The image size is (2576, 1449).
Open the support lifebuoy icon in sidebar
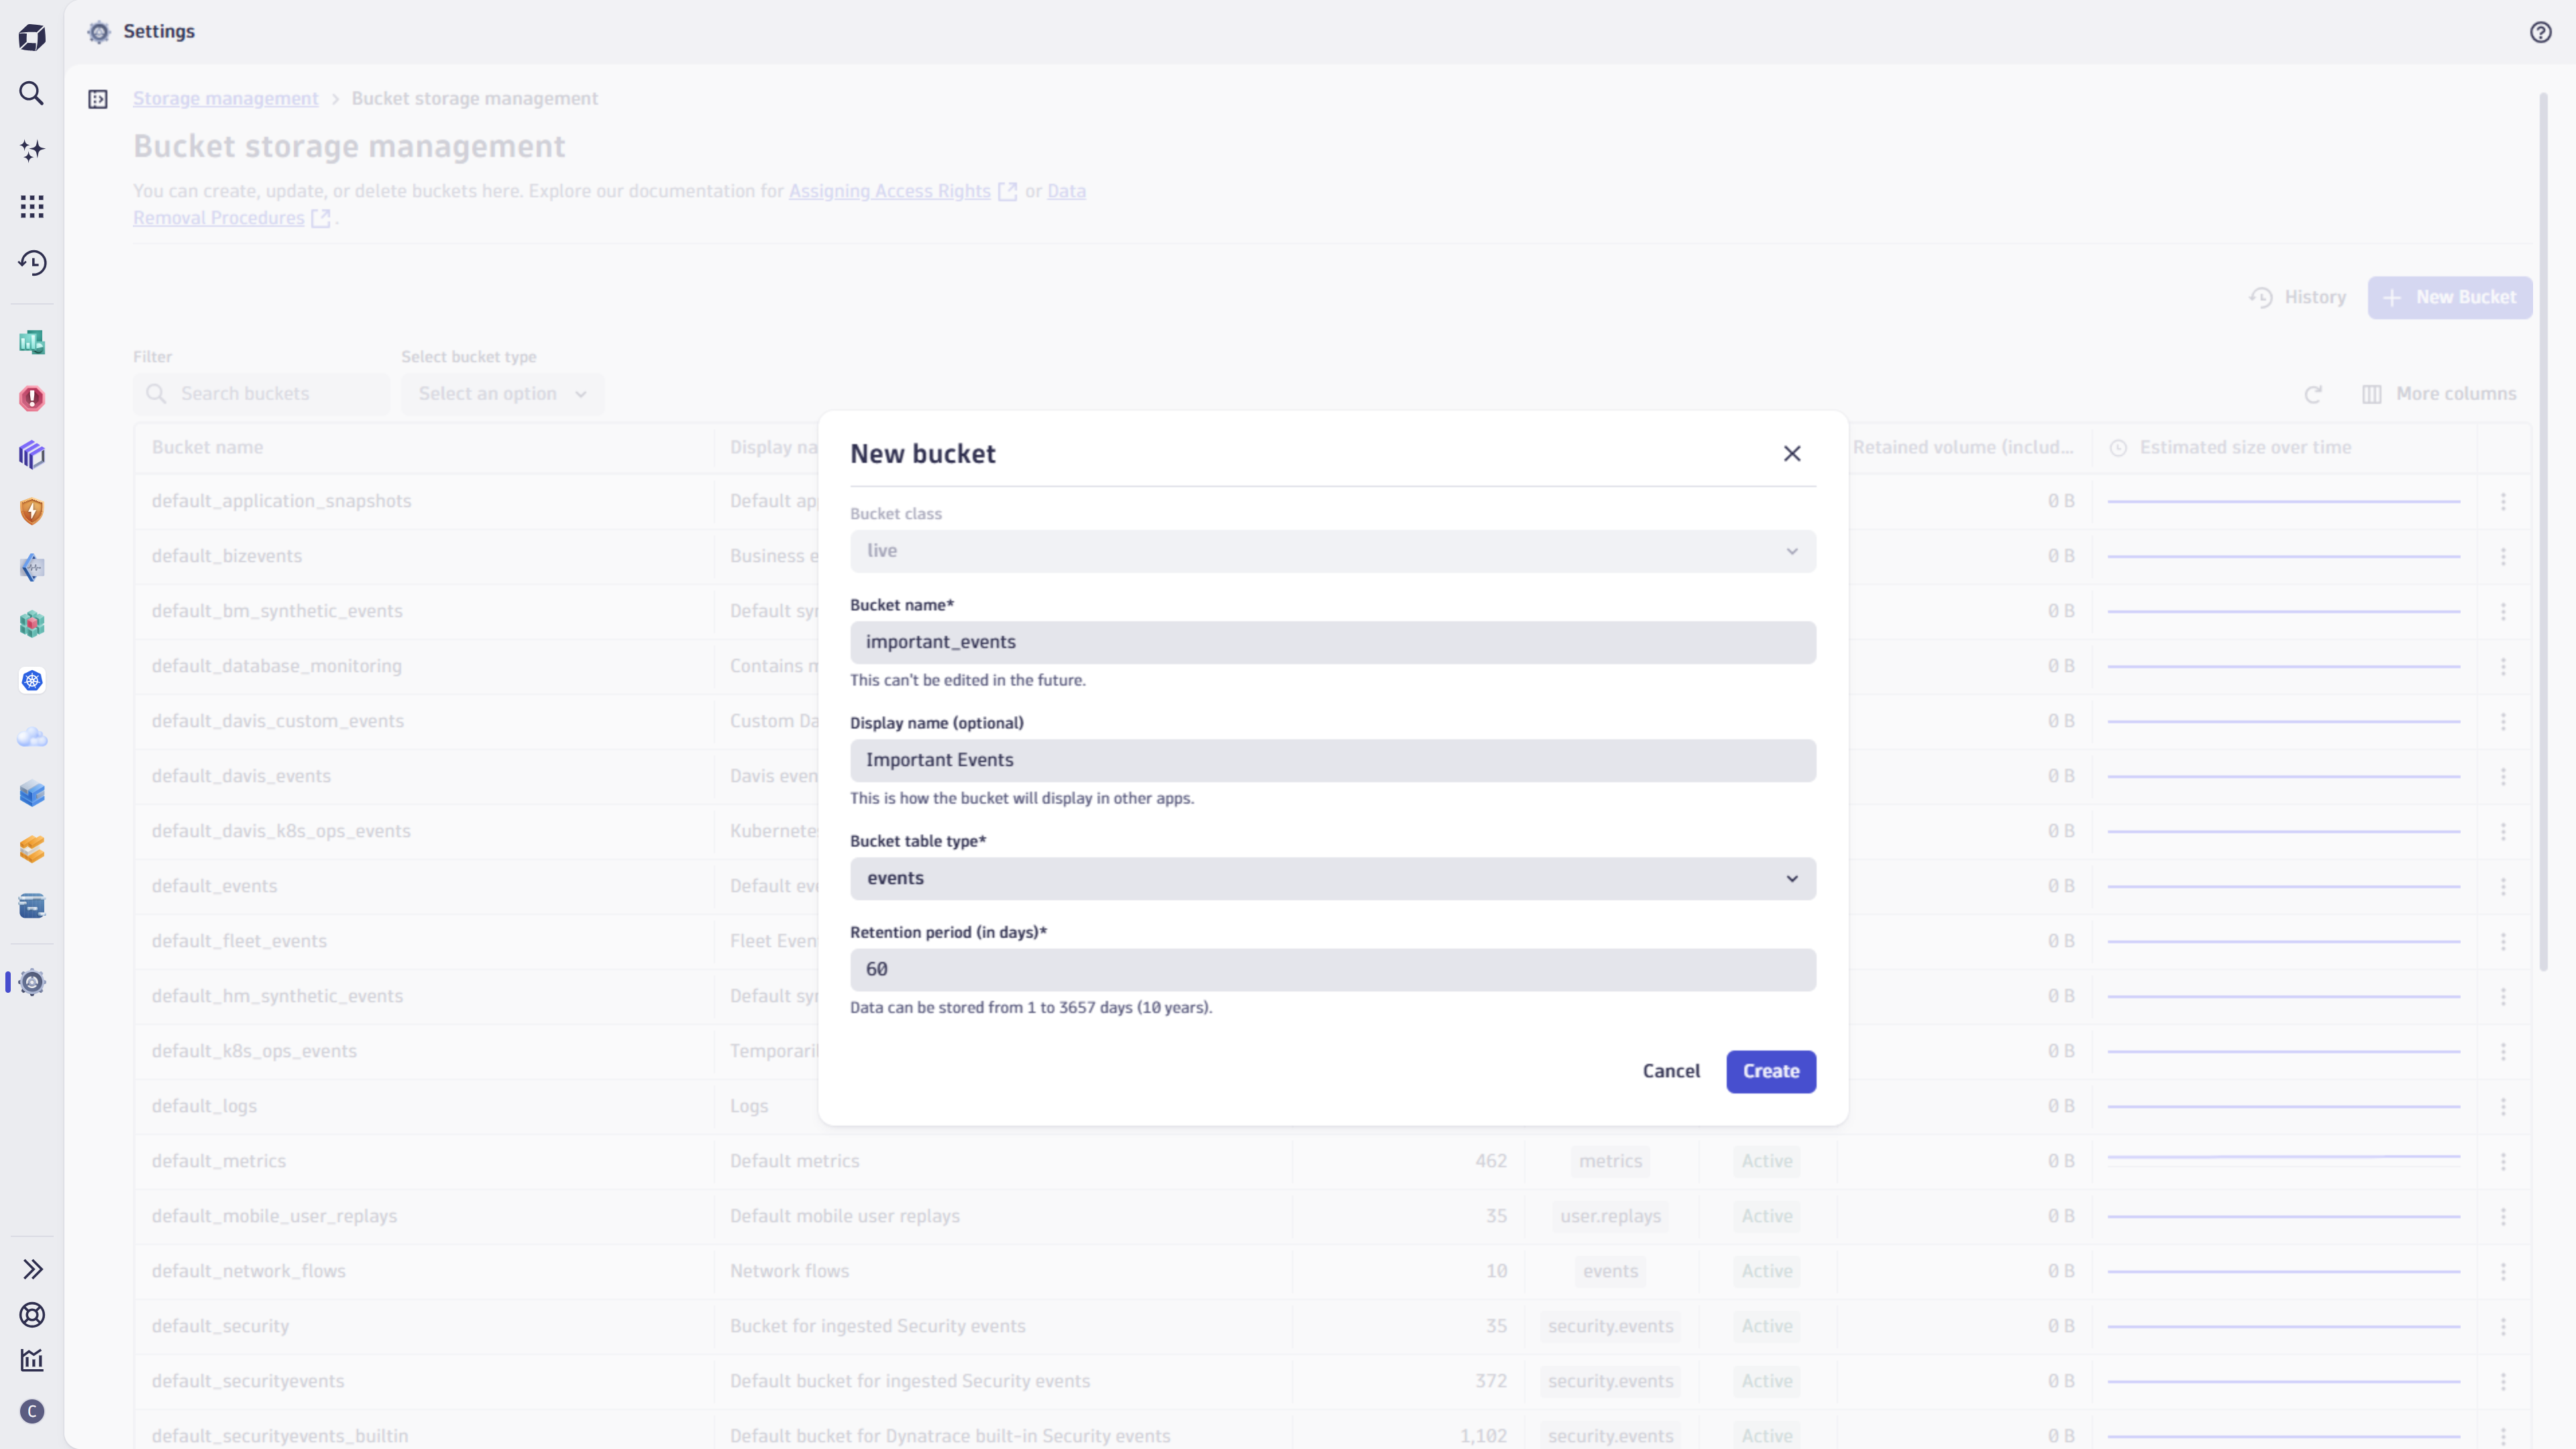32,1315
